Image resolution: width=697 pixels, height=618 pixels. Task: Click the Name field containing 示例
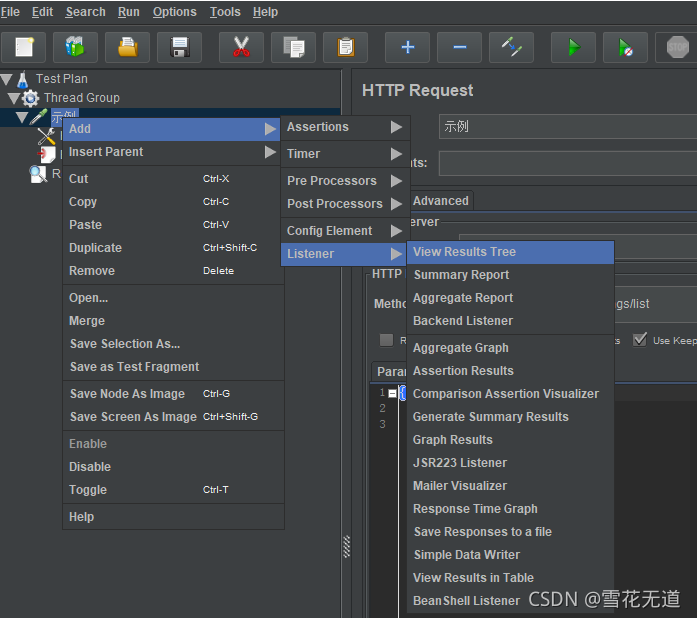(x=568, y=127)
